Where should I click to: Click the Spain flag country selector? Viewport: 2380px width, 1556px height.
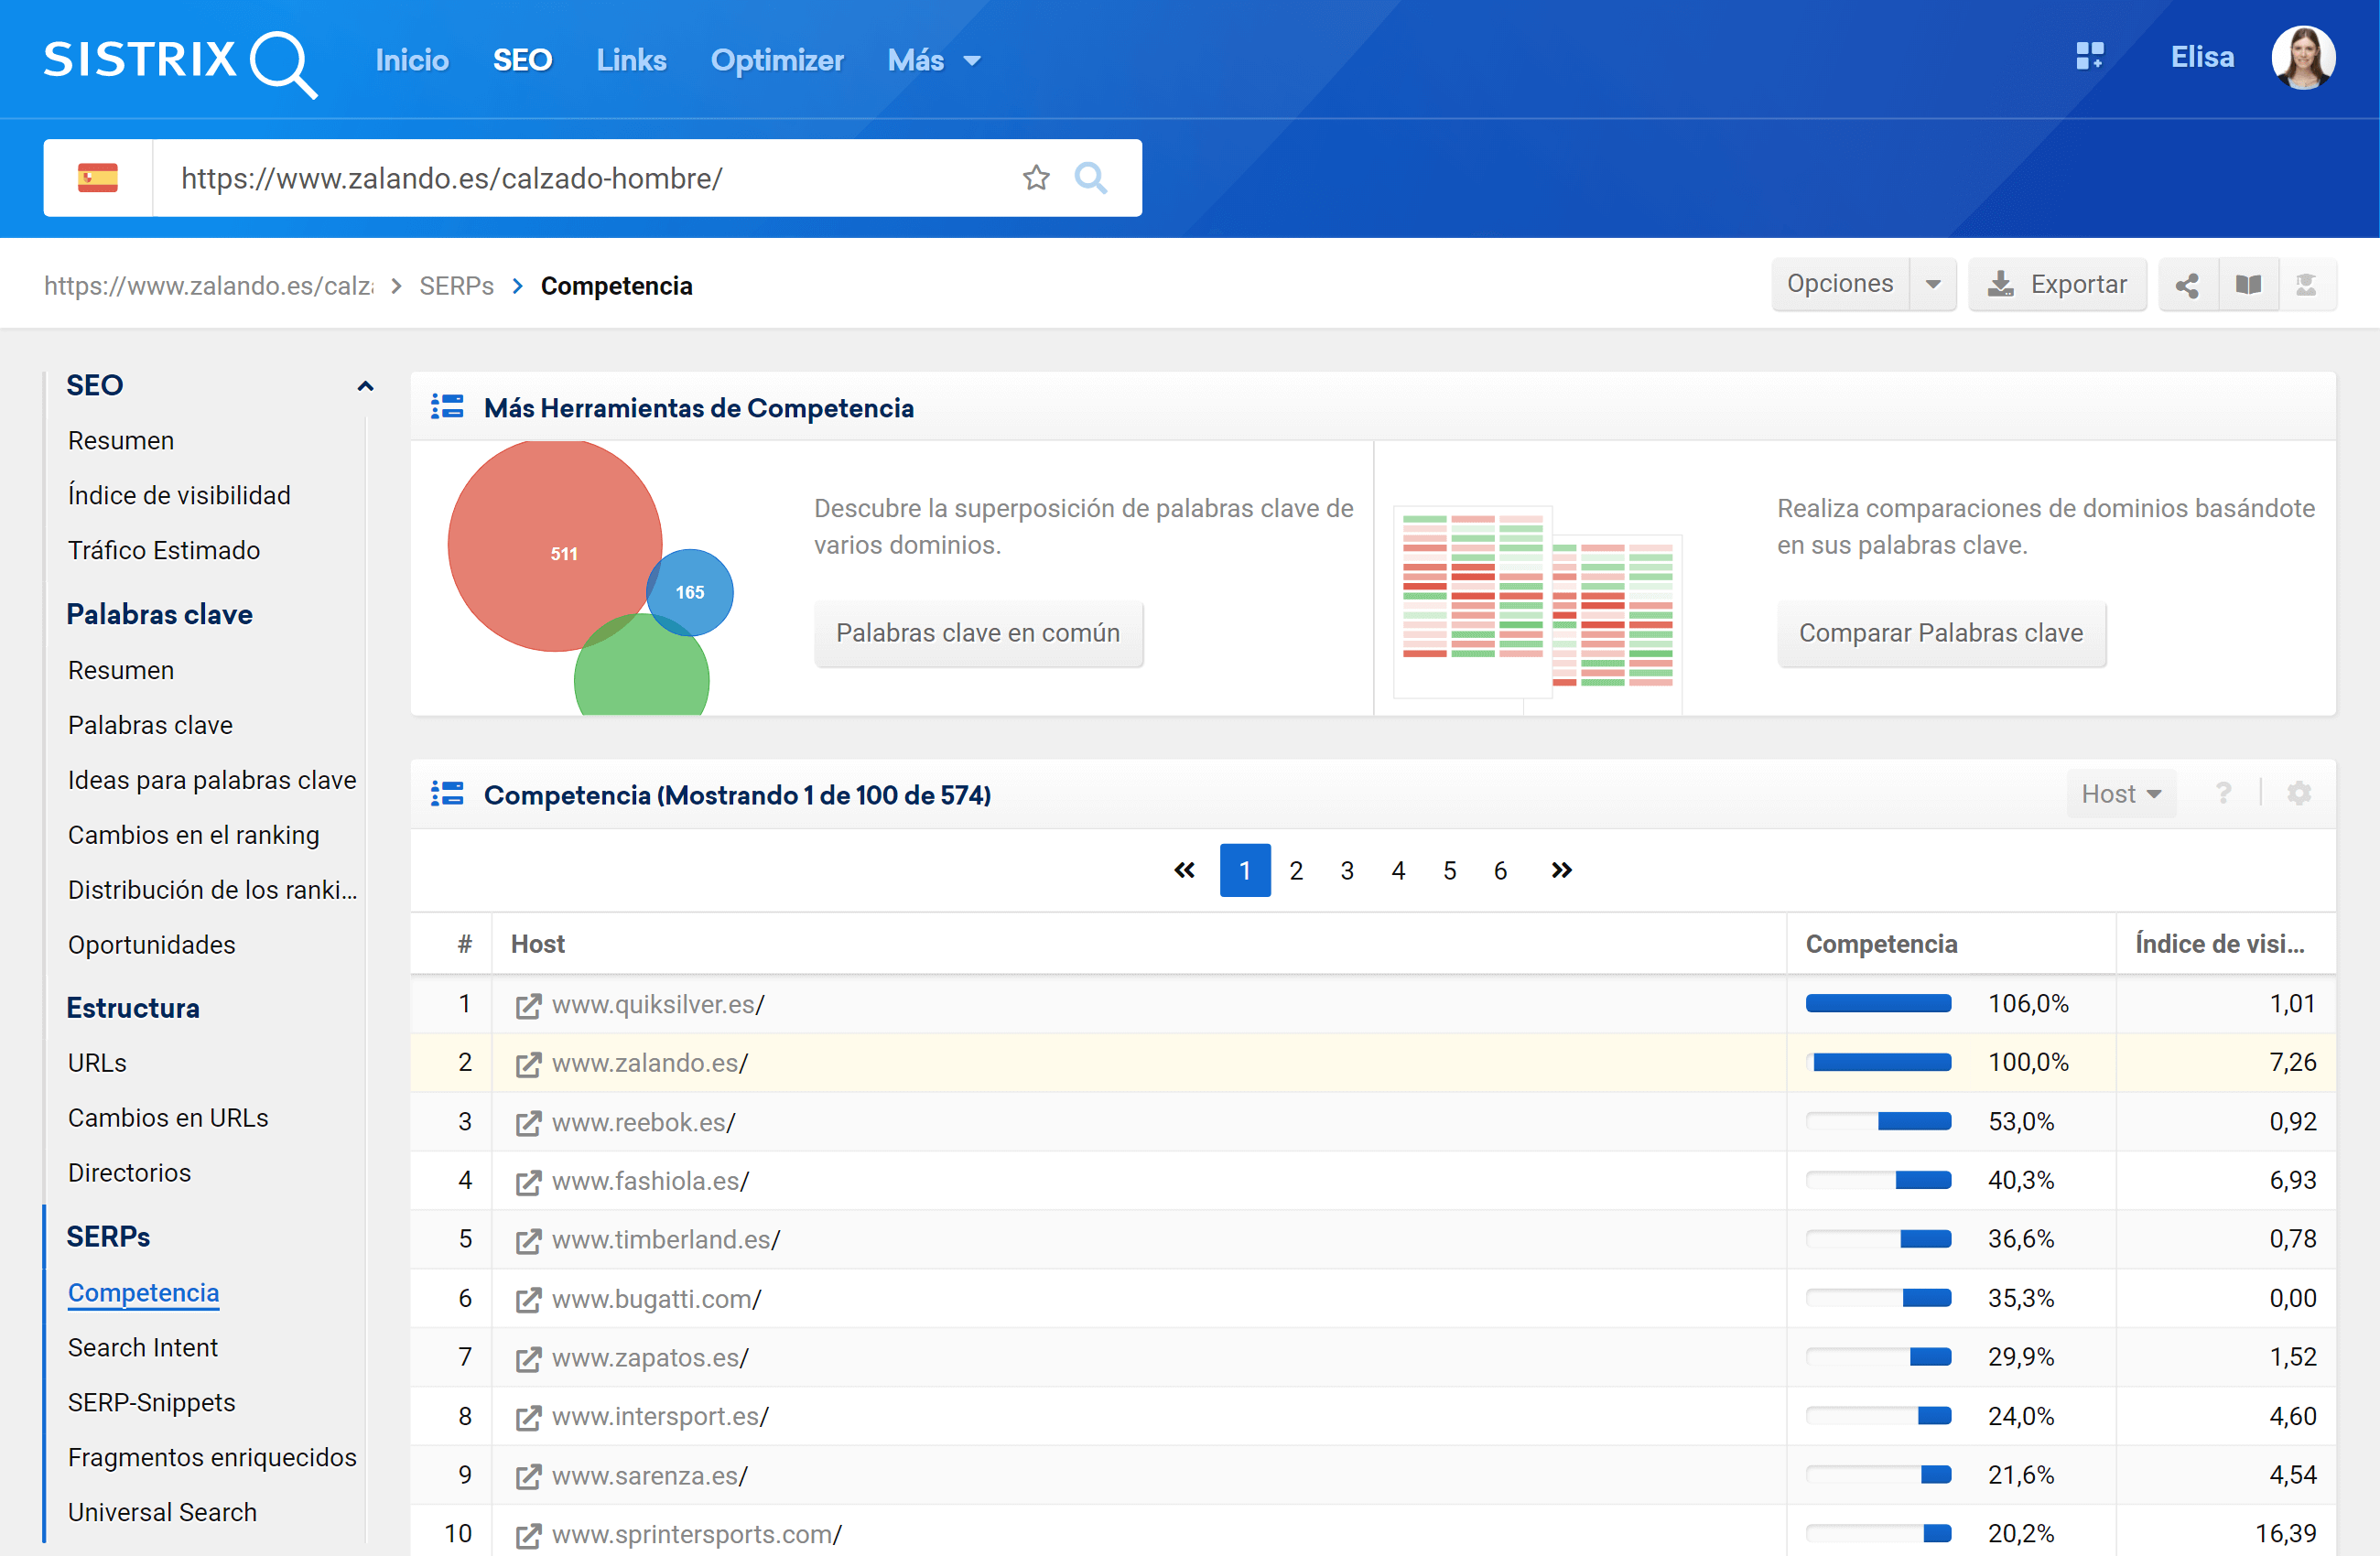[x=98, y=178]
